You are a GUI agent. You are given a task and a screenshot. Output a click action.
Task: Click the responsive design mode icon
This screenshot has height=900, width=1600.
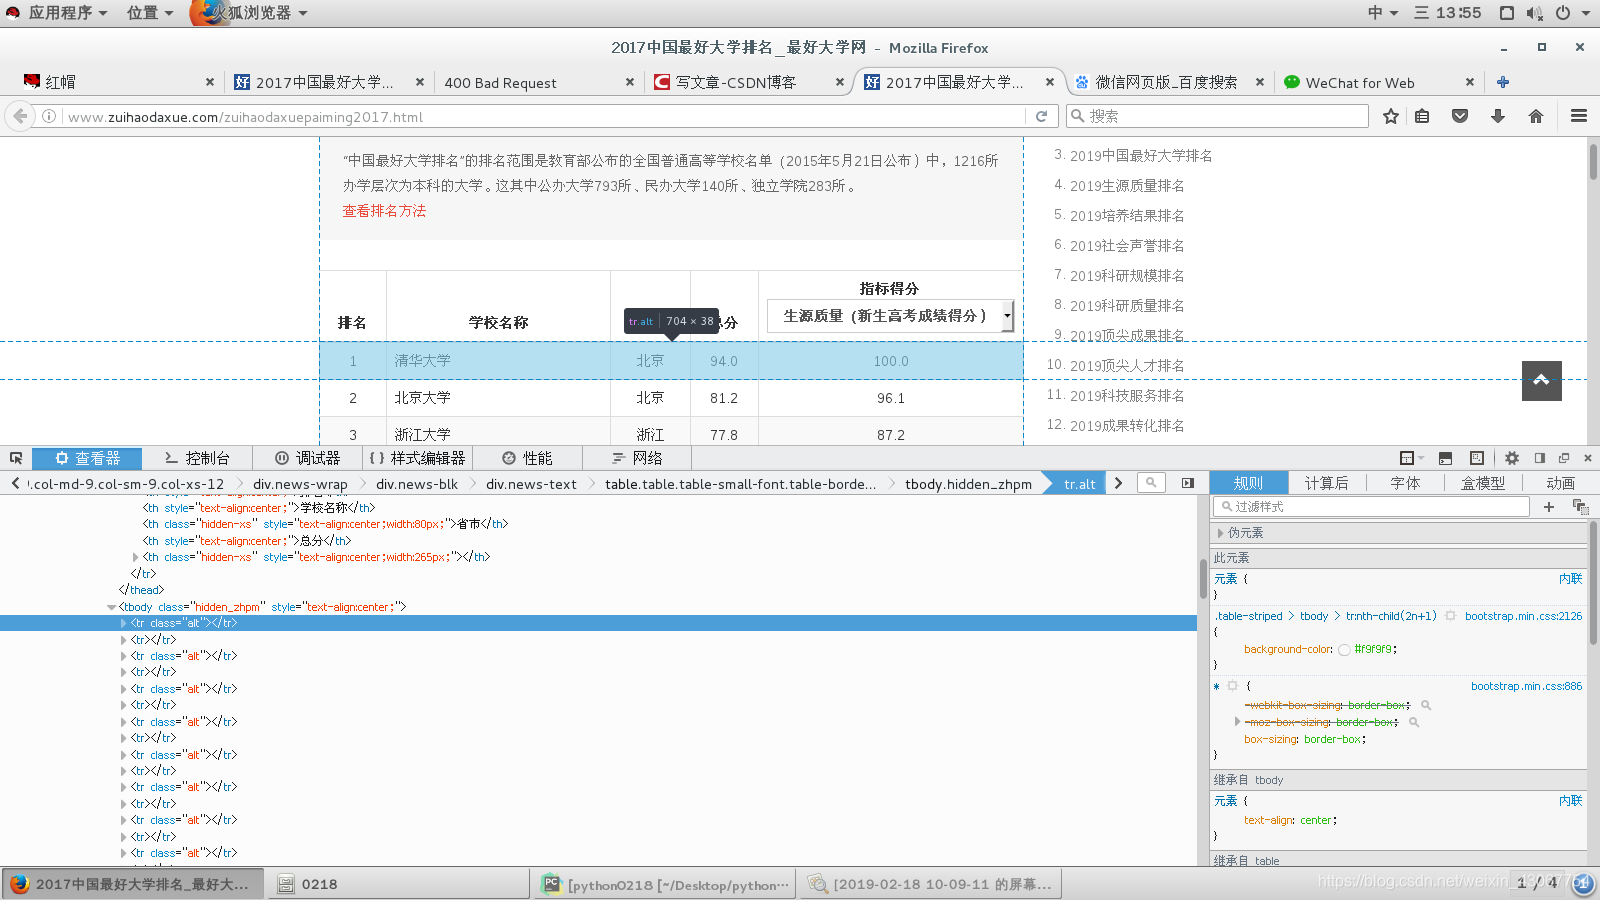click(x=1477, y=458)
